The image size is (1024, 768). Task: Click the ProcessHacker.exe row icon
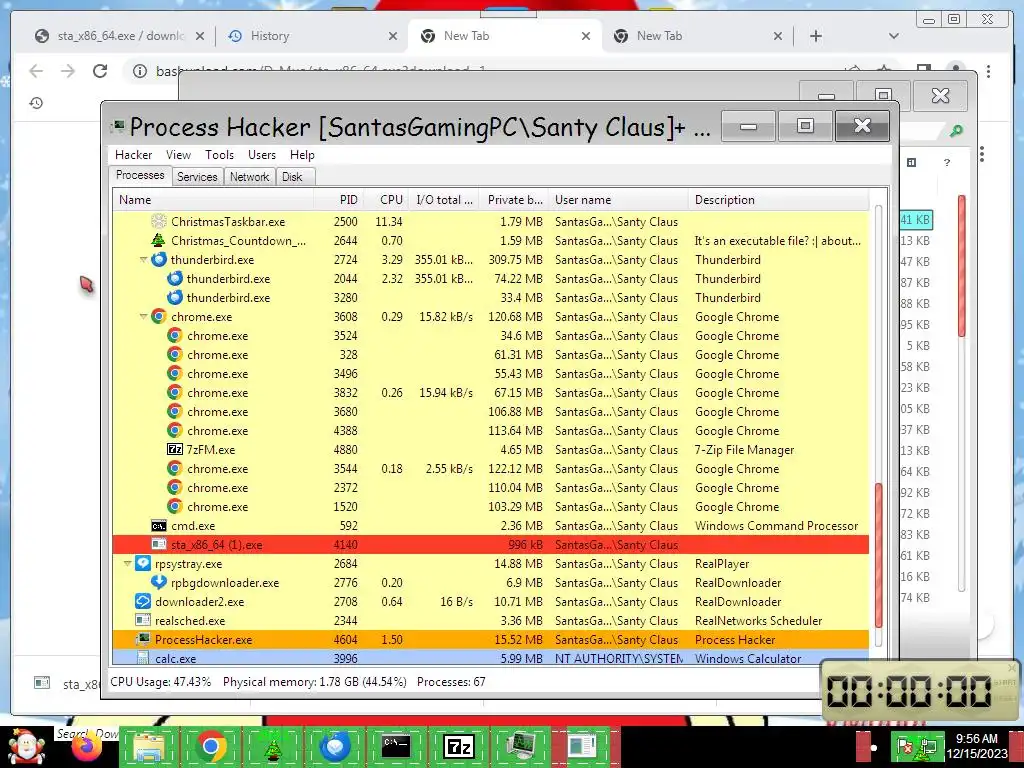142,639
